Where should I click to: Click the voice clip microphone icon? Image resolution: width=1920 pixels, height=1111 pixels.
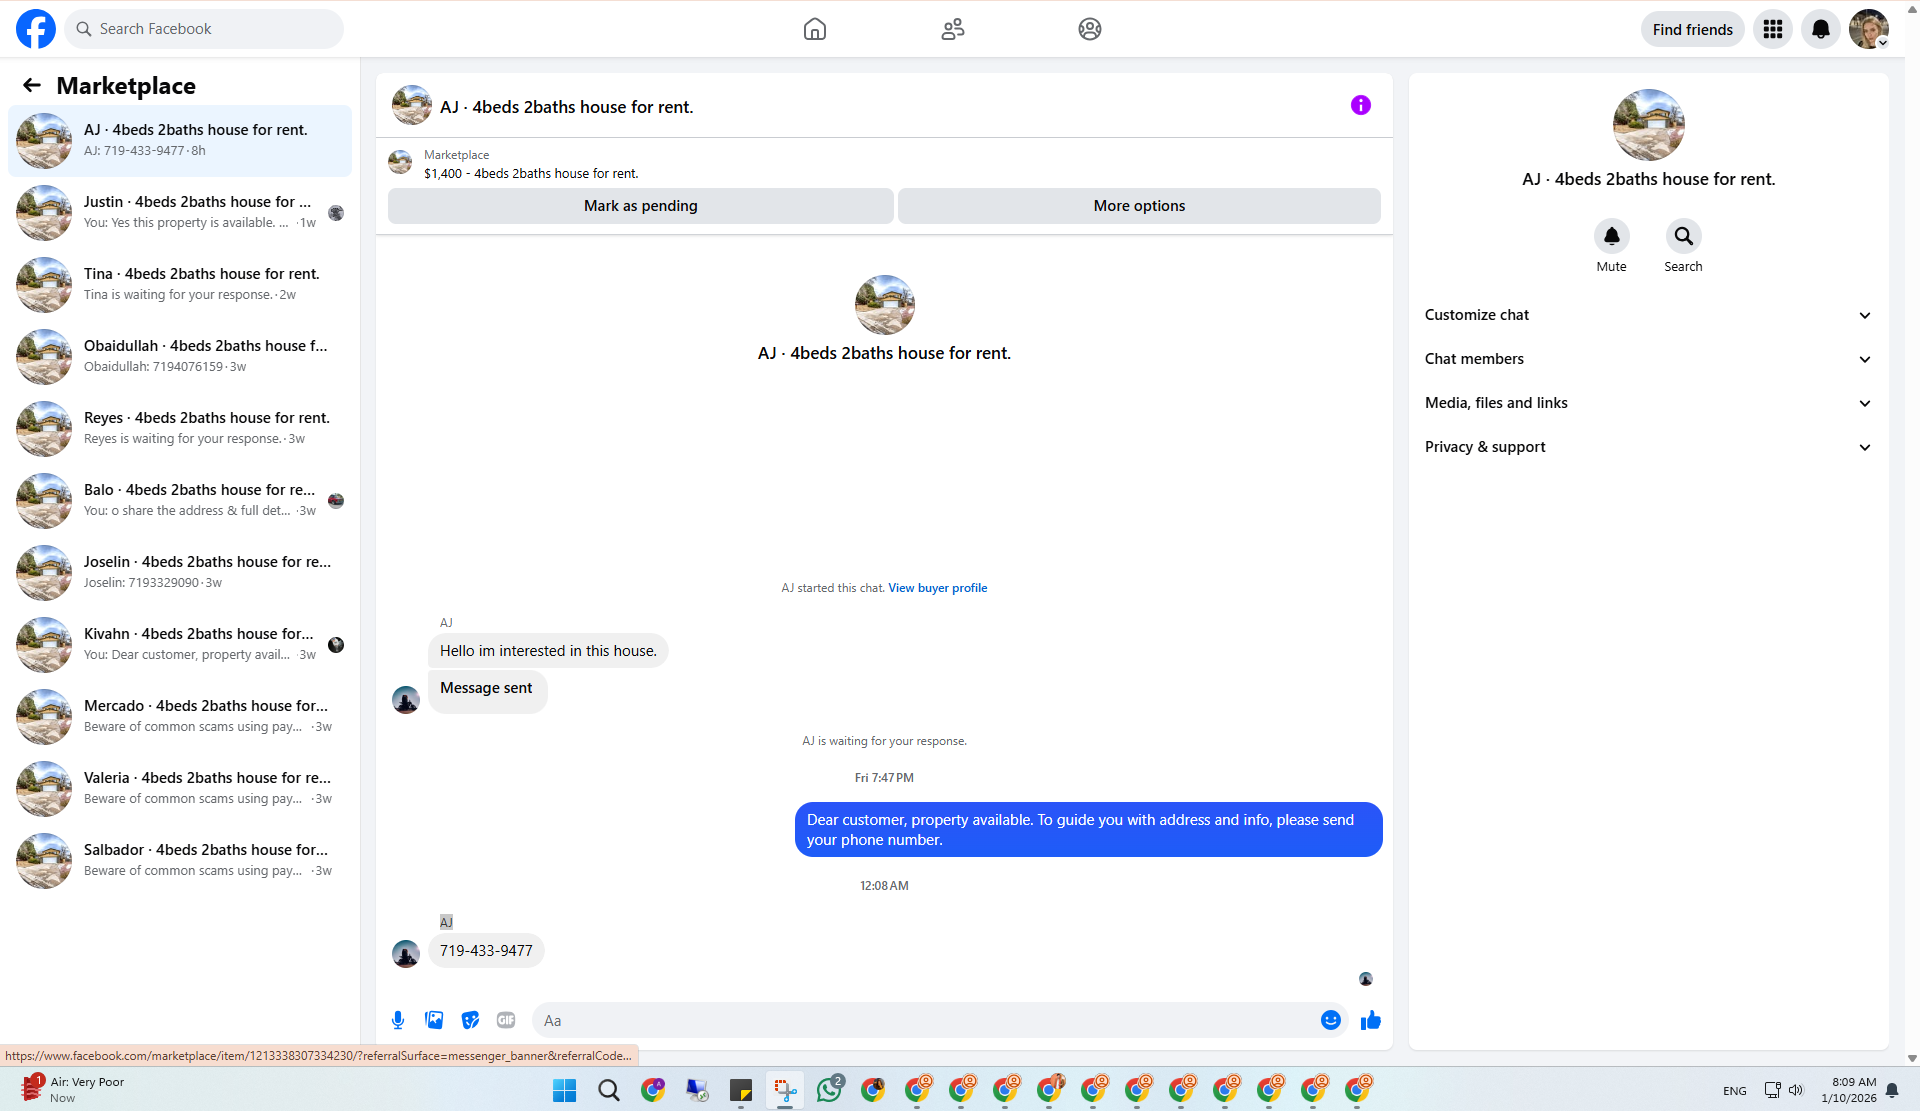point(398,1020)
